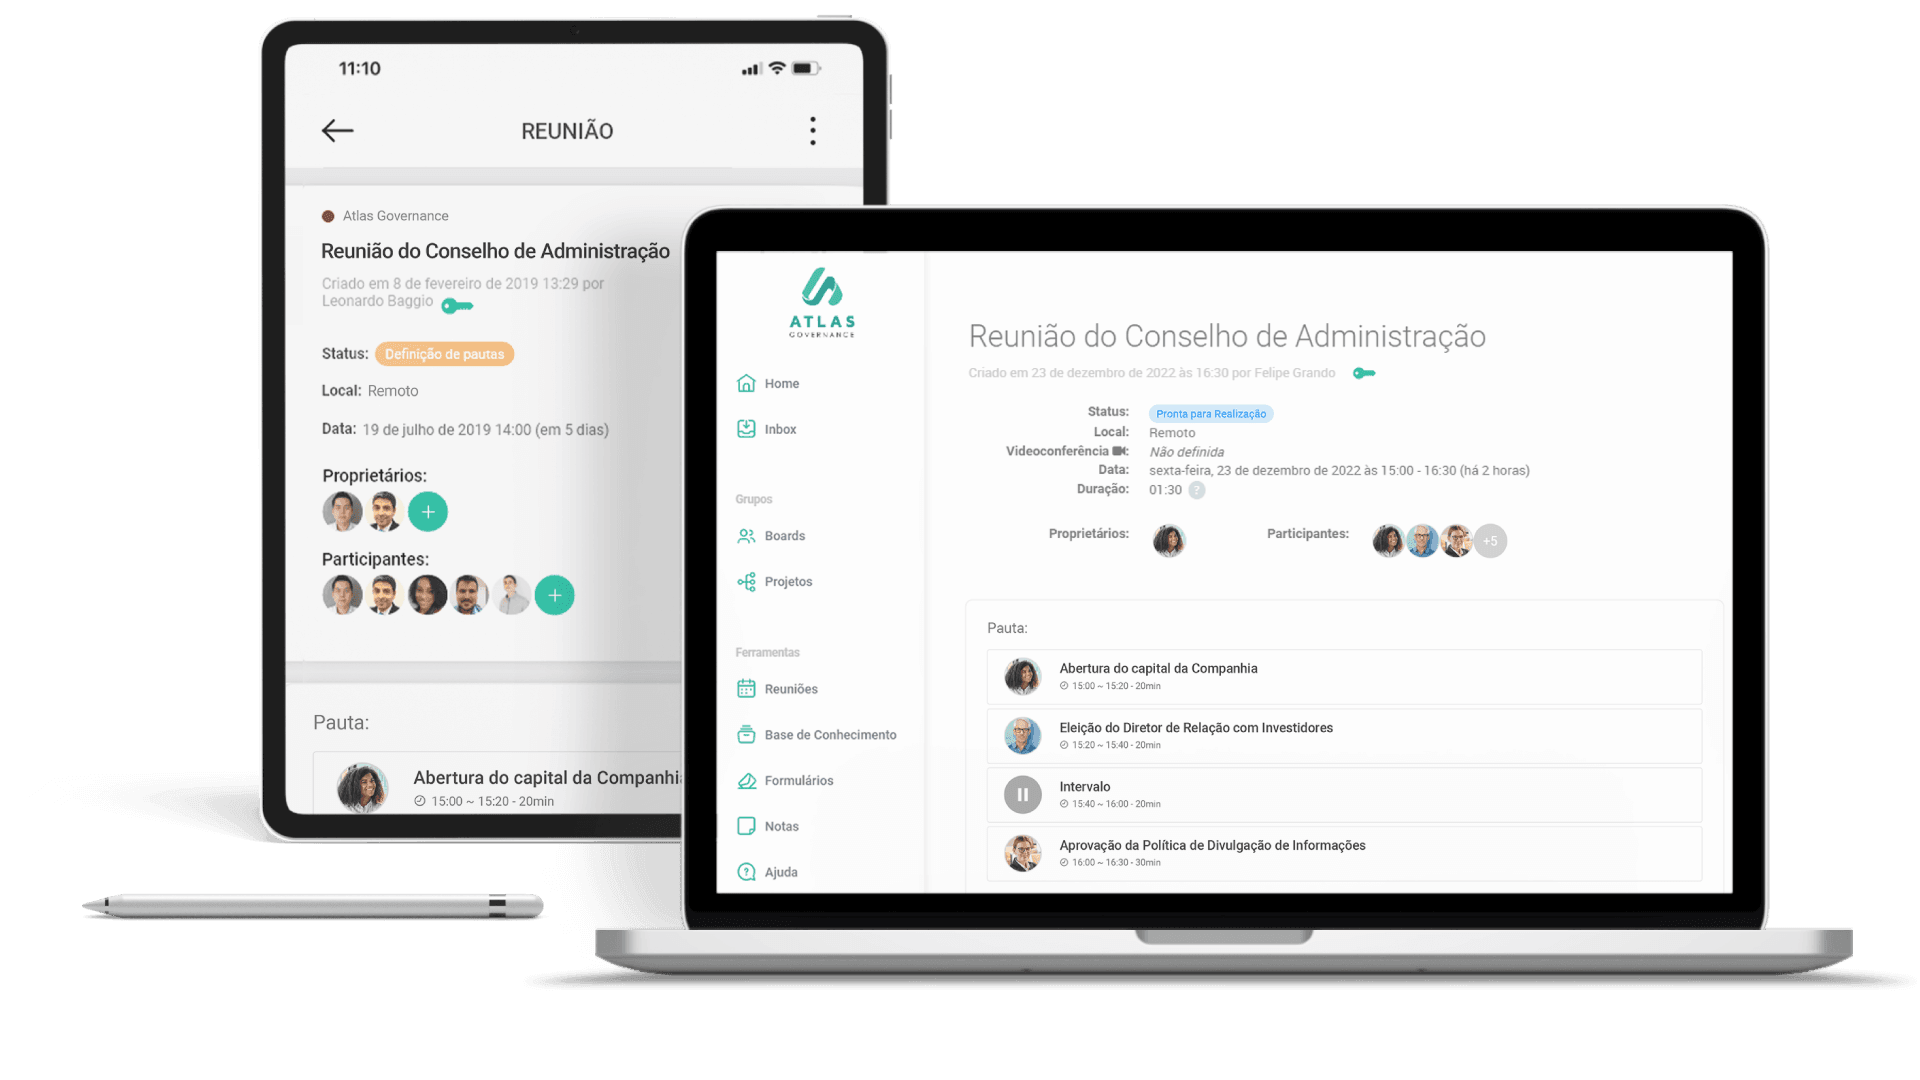
Task: Click Pronta para Realização status button
Action: [x=1209, y=413]
